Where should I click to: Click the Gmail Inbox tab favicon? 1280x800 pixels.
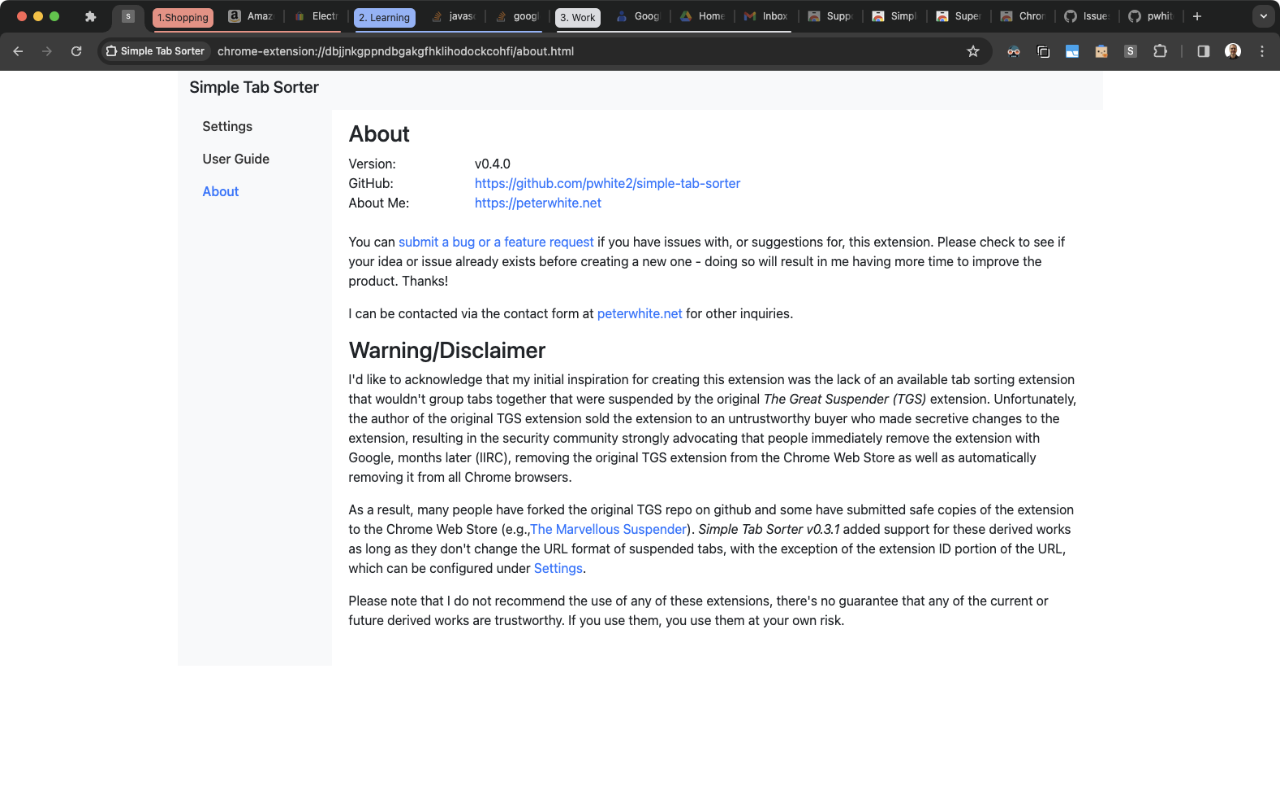755,16
